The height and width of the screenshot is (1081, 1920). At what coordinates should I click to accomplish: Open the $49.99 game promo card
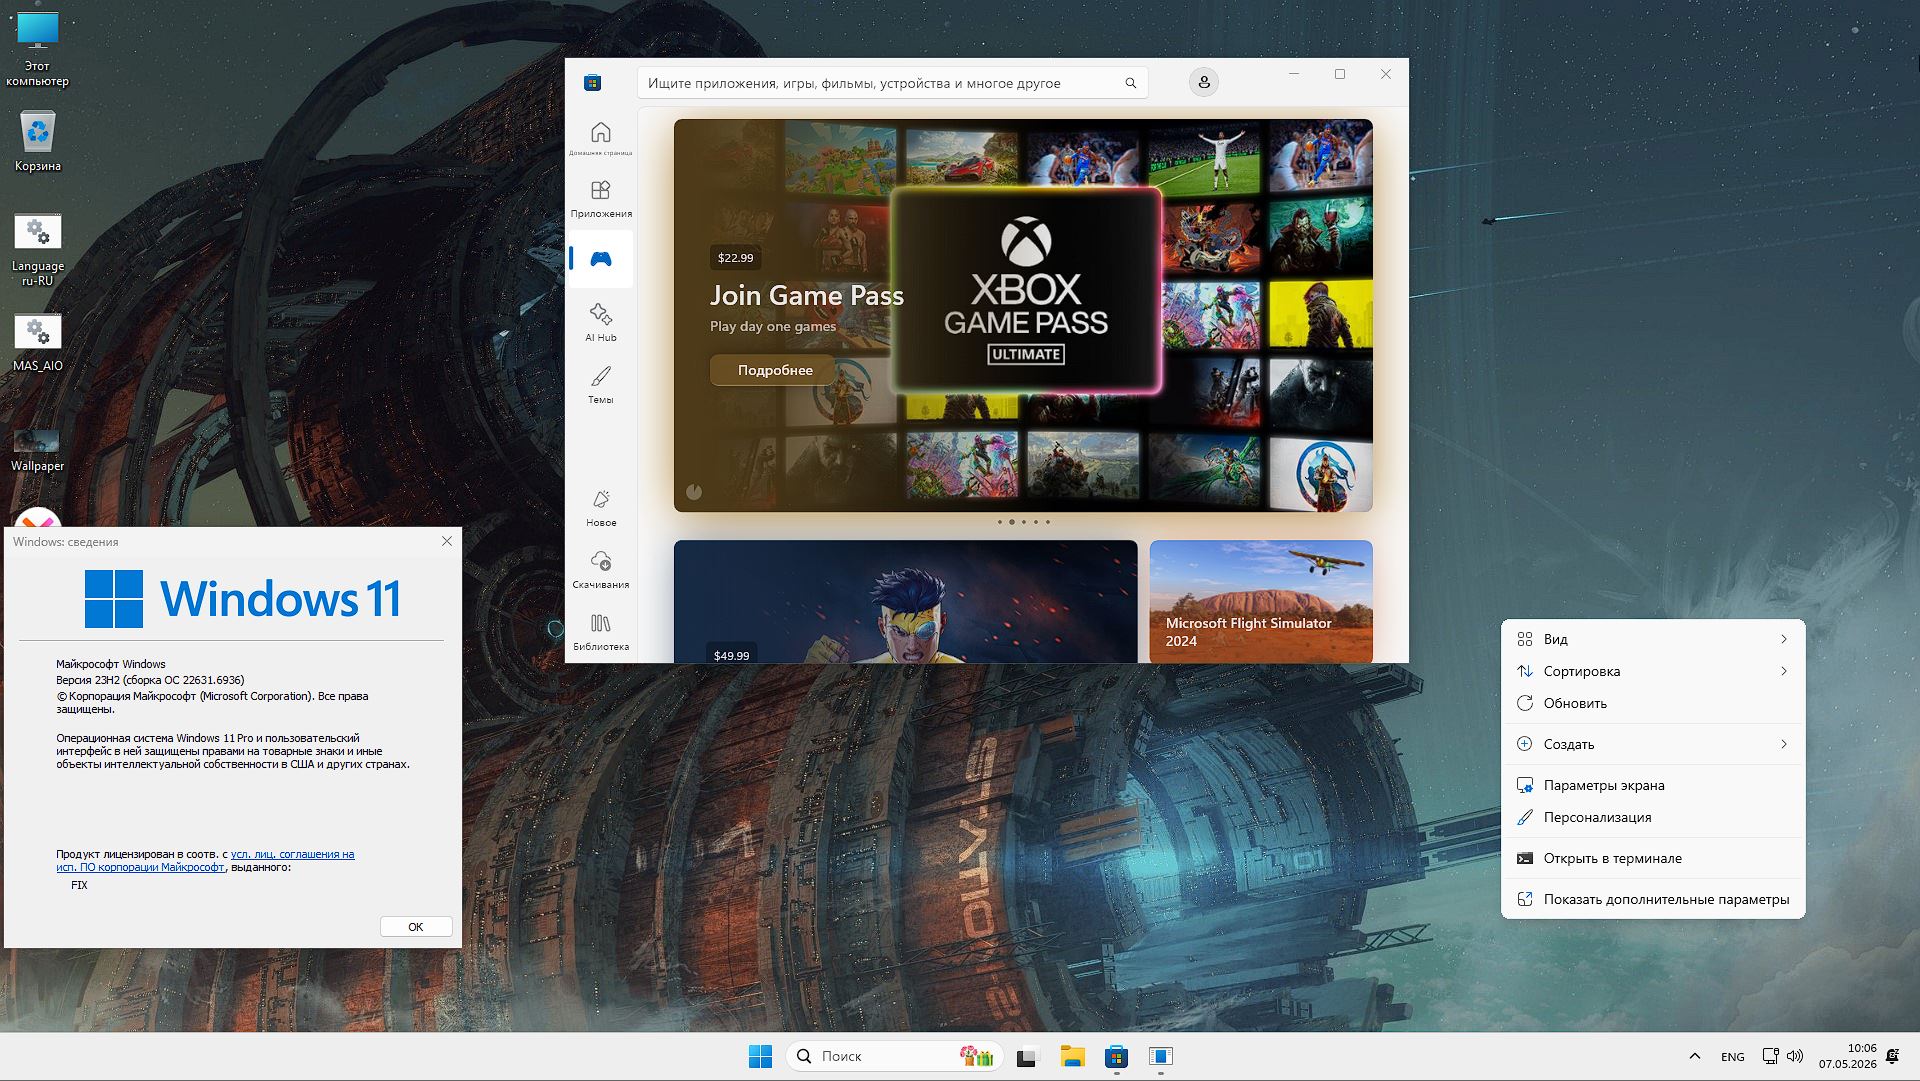(x=905, y=601)
